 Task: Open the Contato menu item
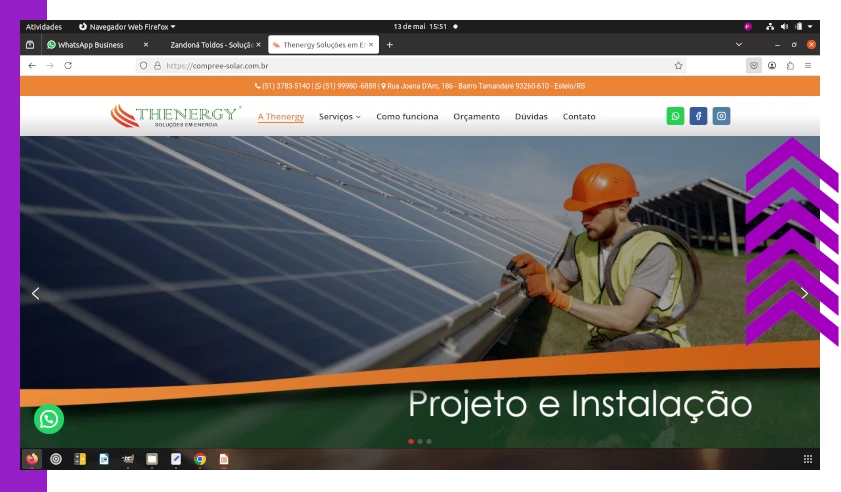[579, 116]
